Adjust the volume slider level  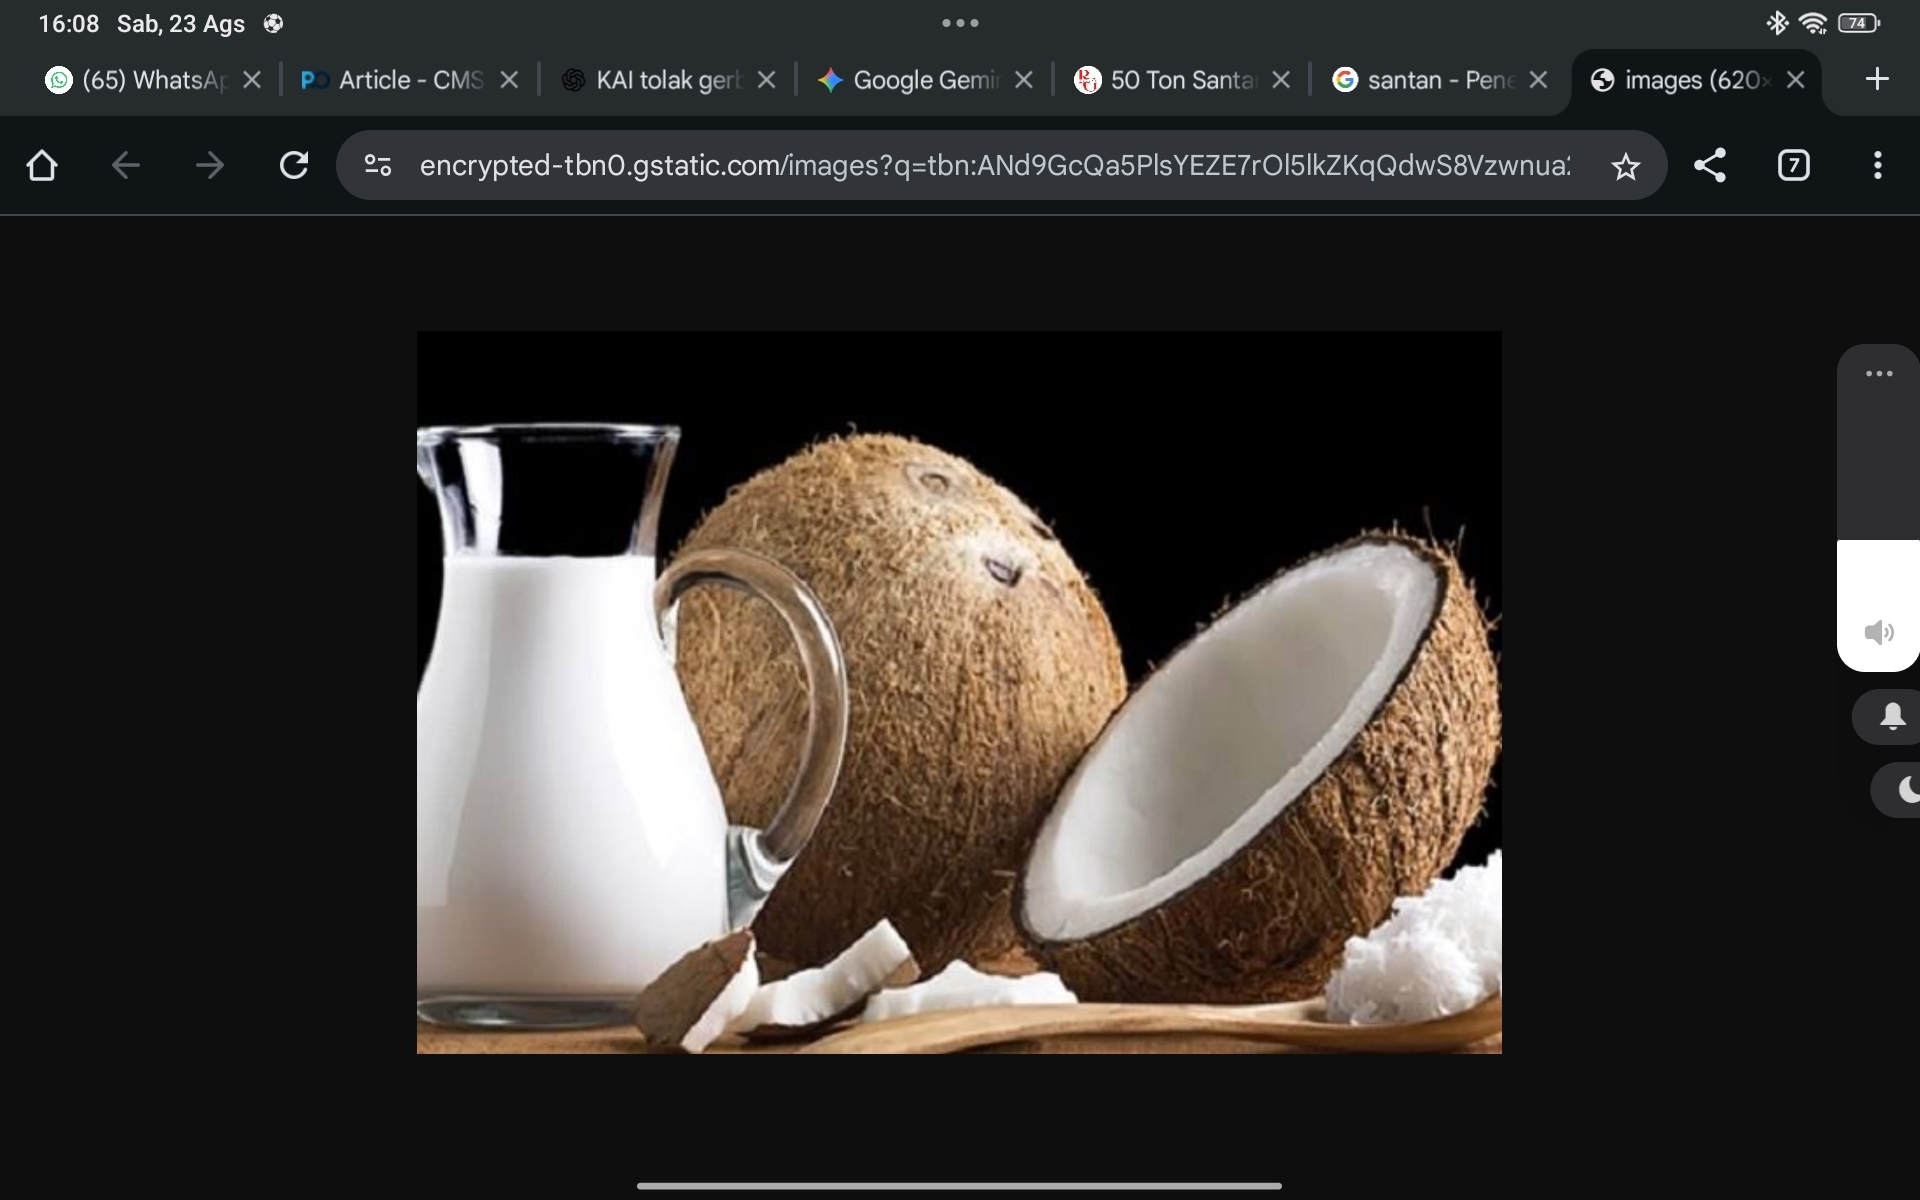pos(1878,541)
